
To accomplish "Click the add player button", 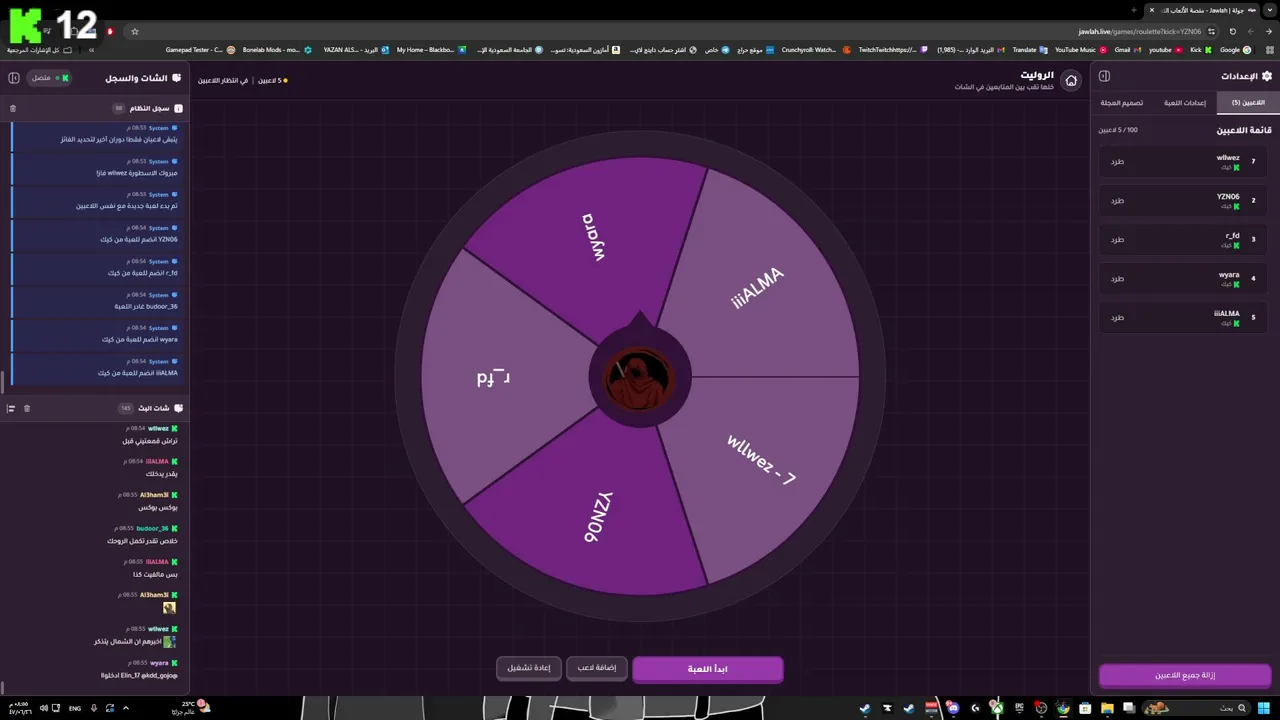I will coord(597,668).
